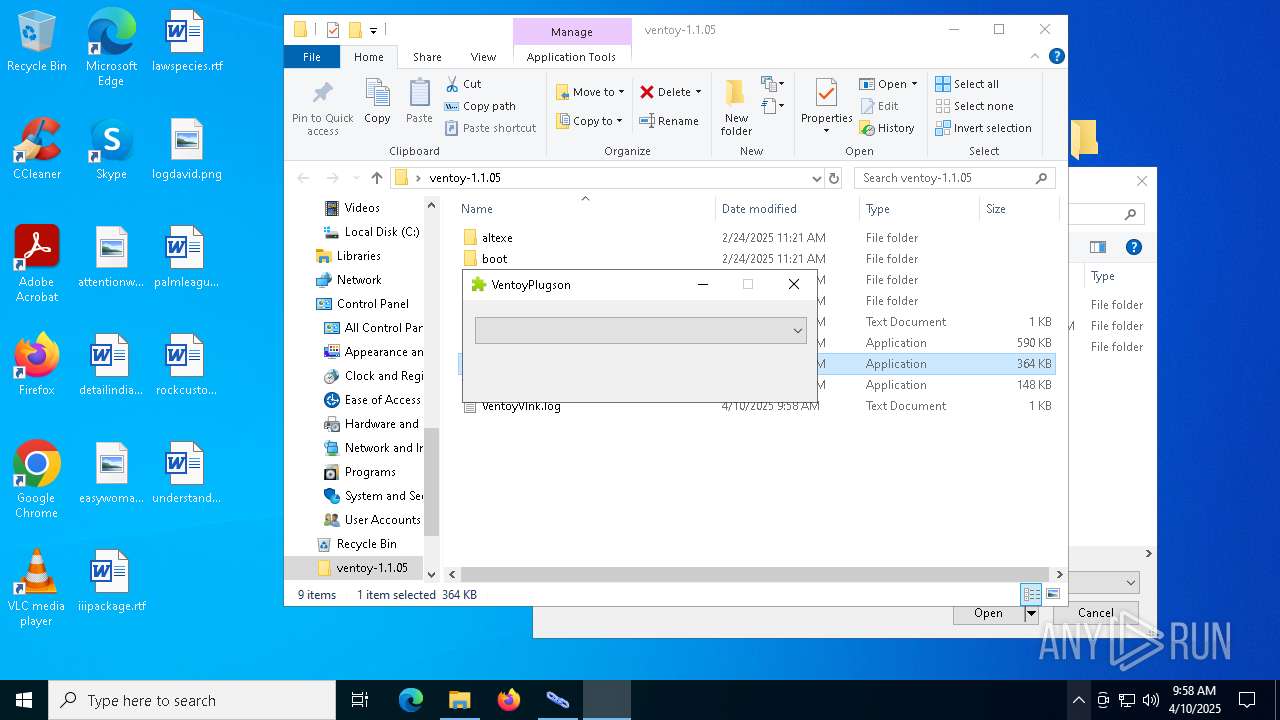Open Customize Quick Access Toolbar dropdown
Image resolution: width=1280 pixels, height=720 pixels.
pos(373,31)
